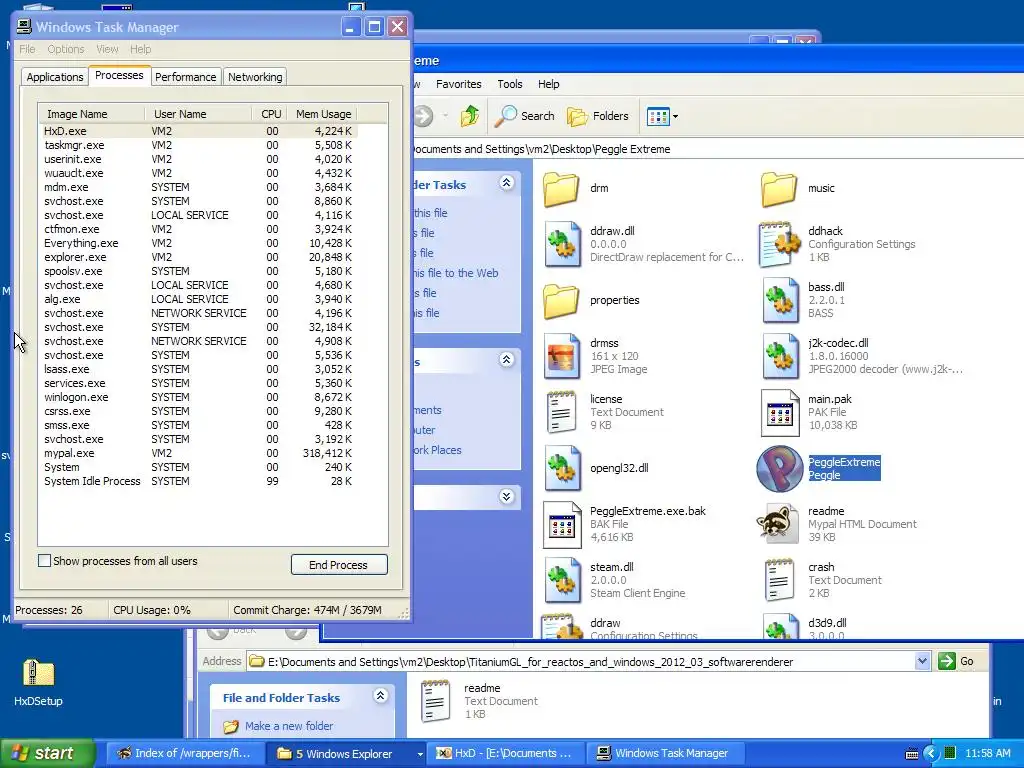
Task: Click the Views toolbar icon
Action: coord(658,117)
